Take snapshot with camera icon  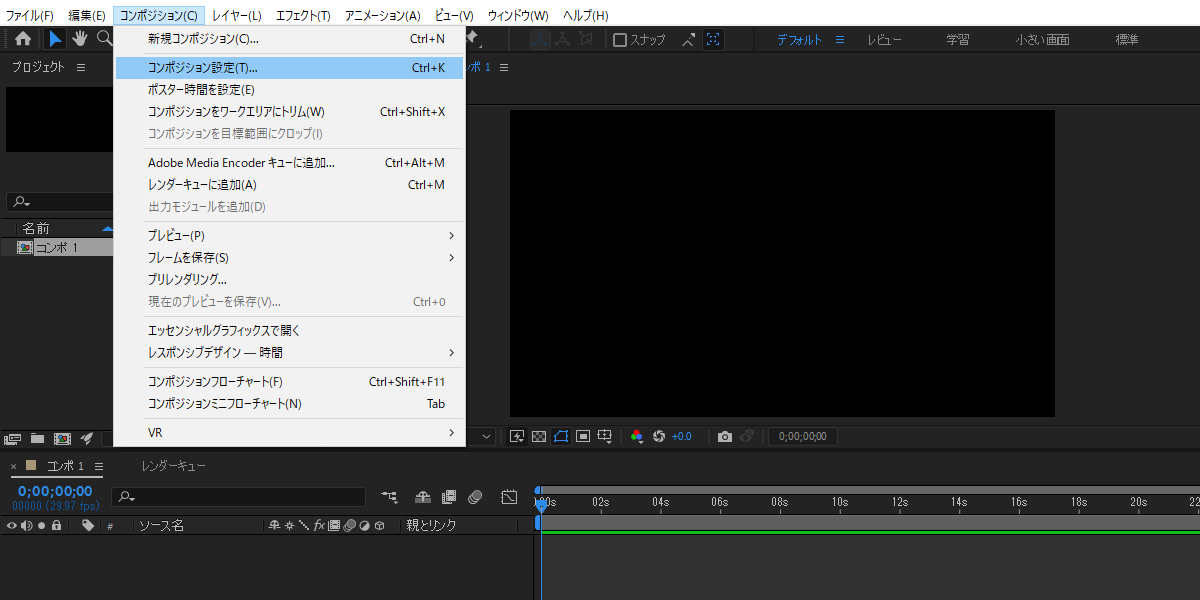pyautogui.click(x=725, y=437)
